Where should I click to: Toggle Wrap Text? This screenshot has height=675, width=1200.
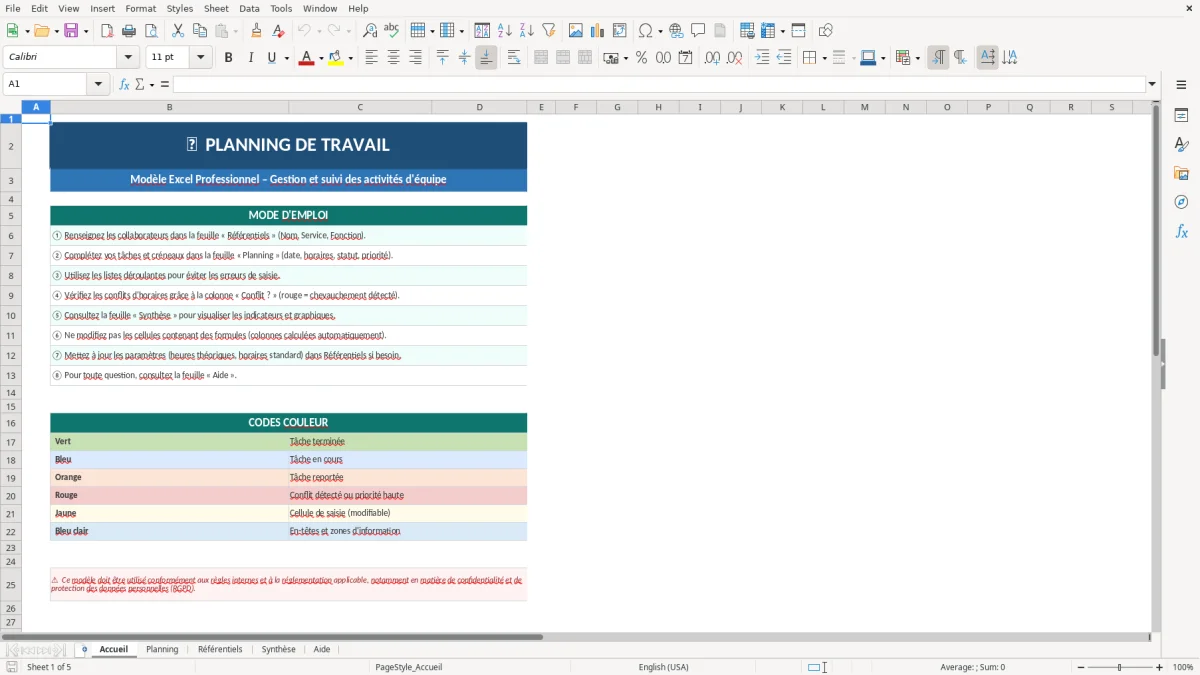click(x=514, y=58)
